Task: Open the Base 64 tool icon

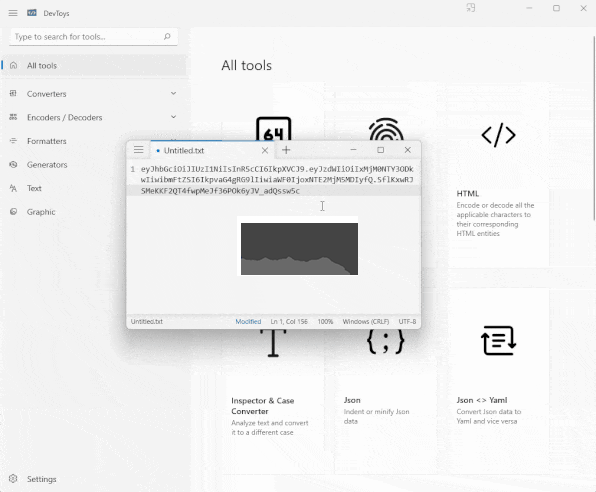Action: pos(274,129)
